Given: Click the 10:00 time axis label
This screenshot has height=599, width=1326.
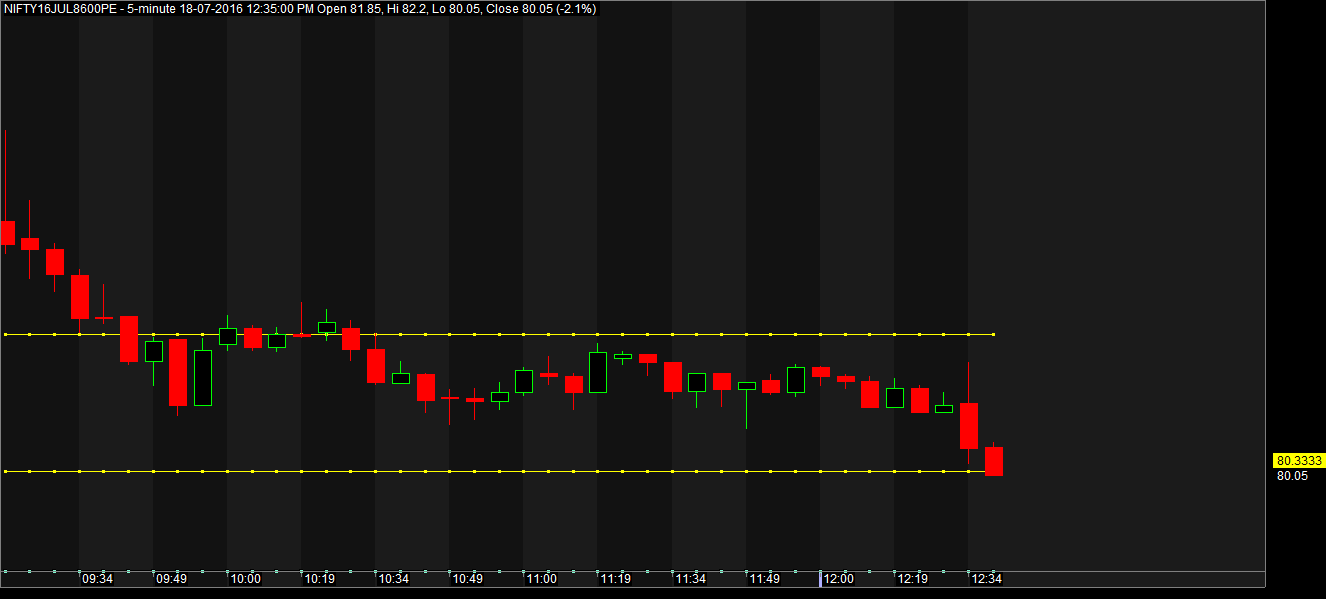Looking at the screenshot, I should [x=245, y=579].
